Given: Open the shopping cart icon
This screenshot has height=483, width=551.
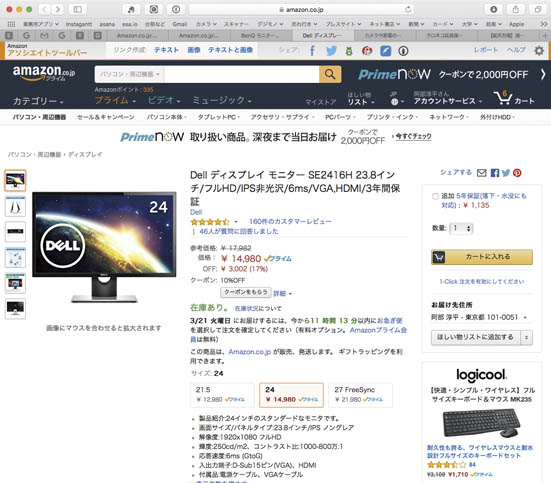Looking at the screenshot, I should click(503, 98).
